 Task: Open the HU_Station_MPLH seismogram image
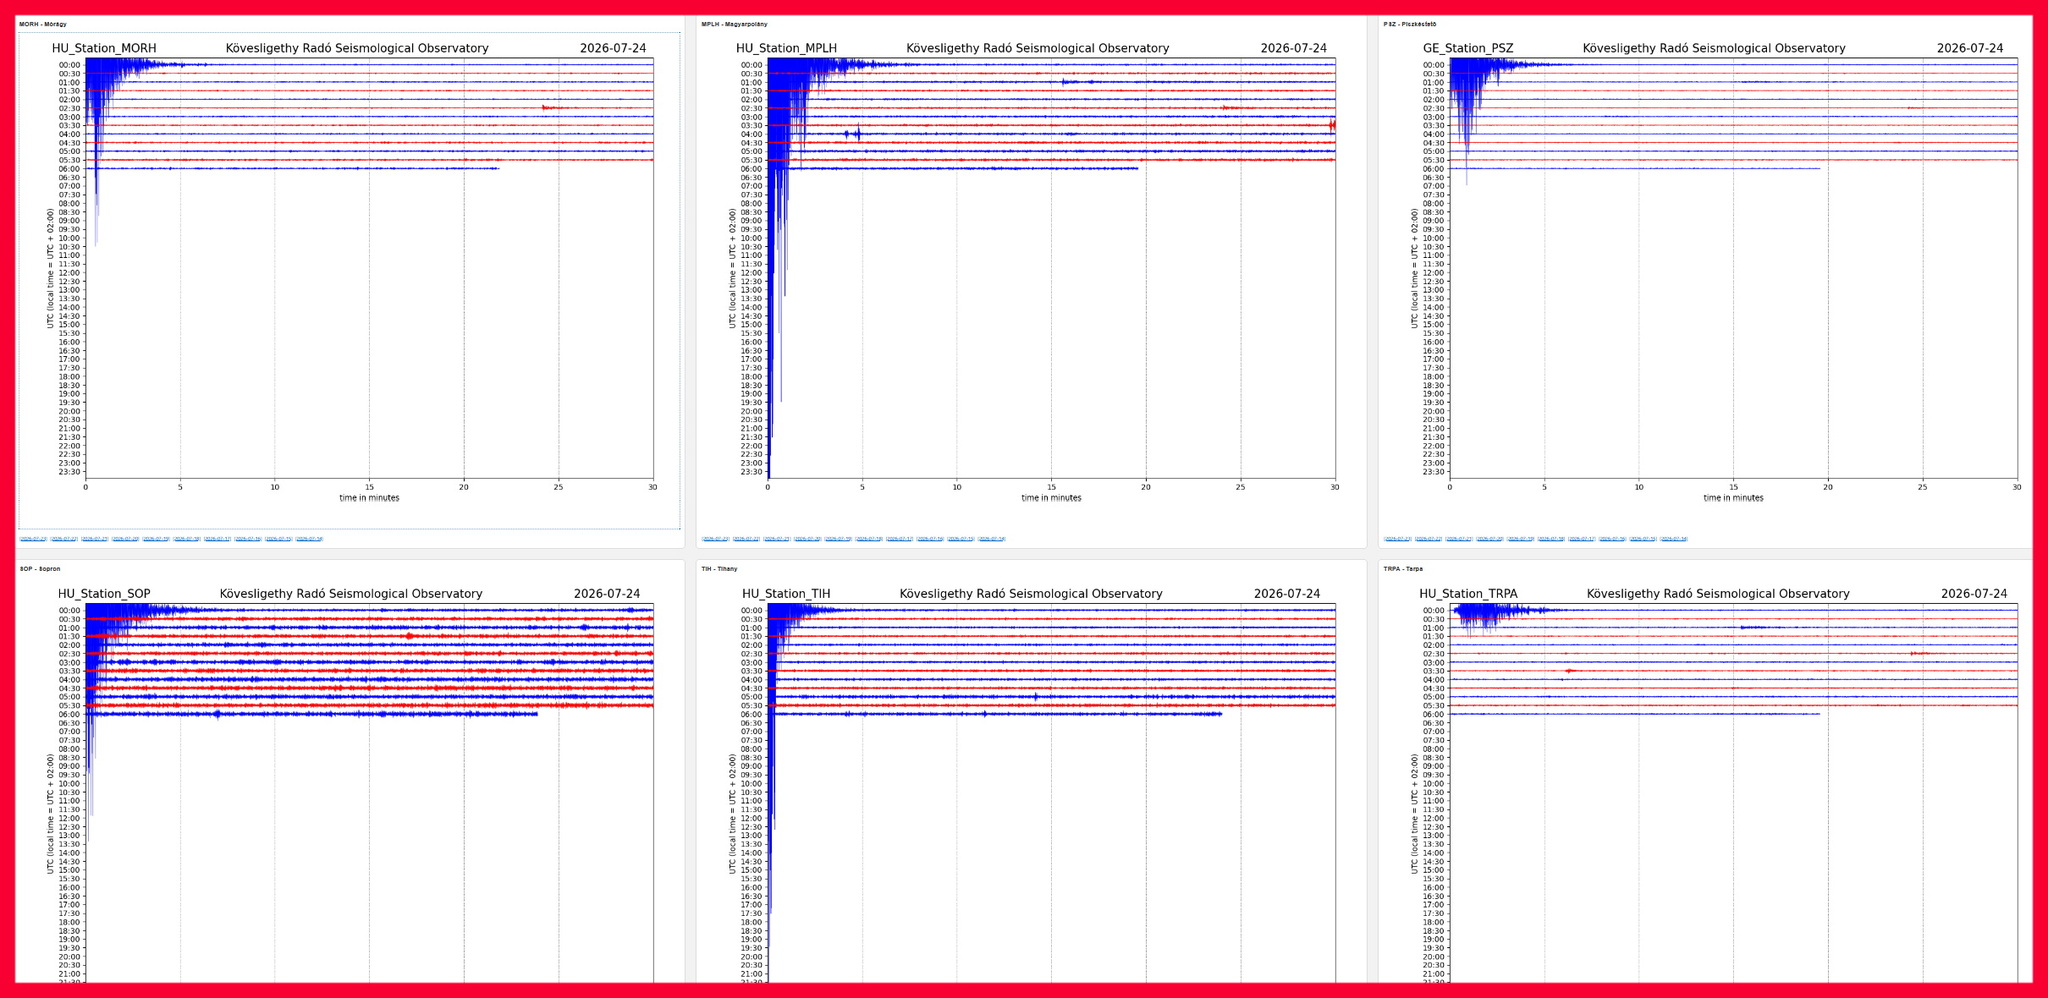coord(1031,280)
